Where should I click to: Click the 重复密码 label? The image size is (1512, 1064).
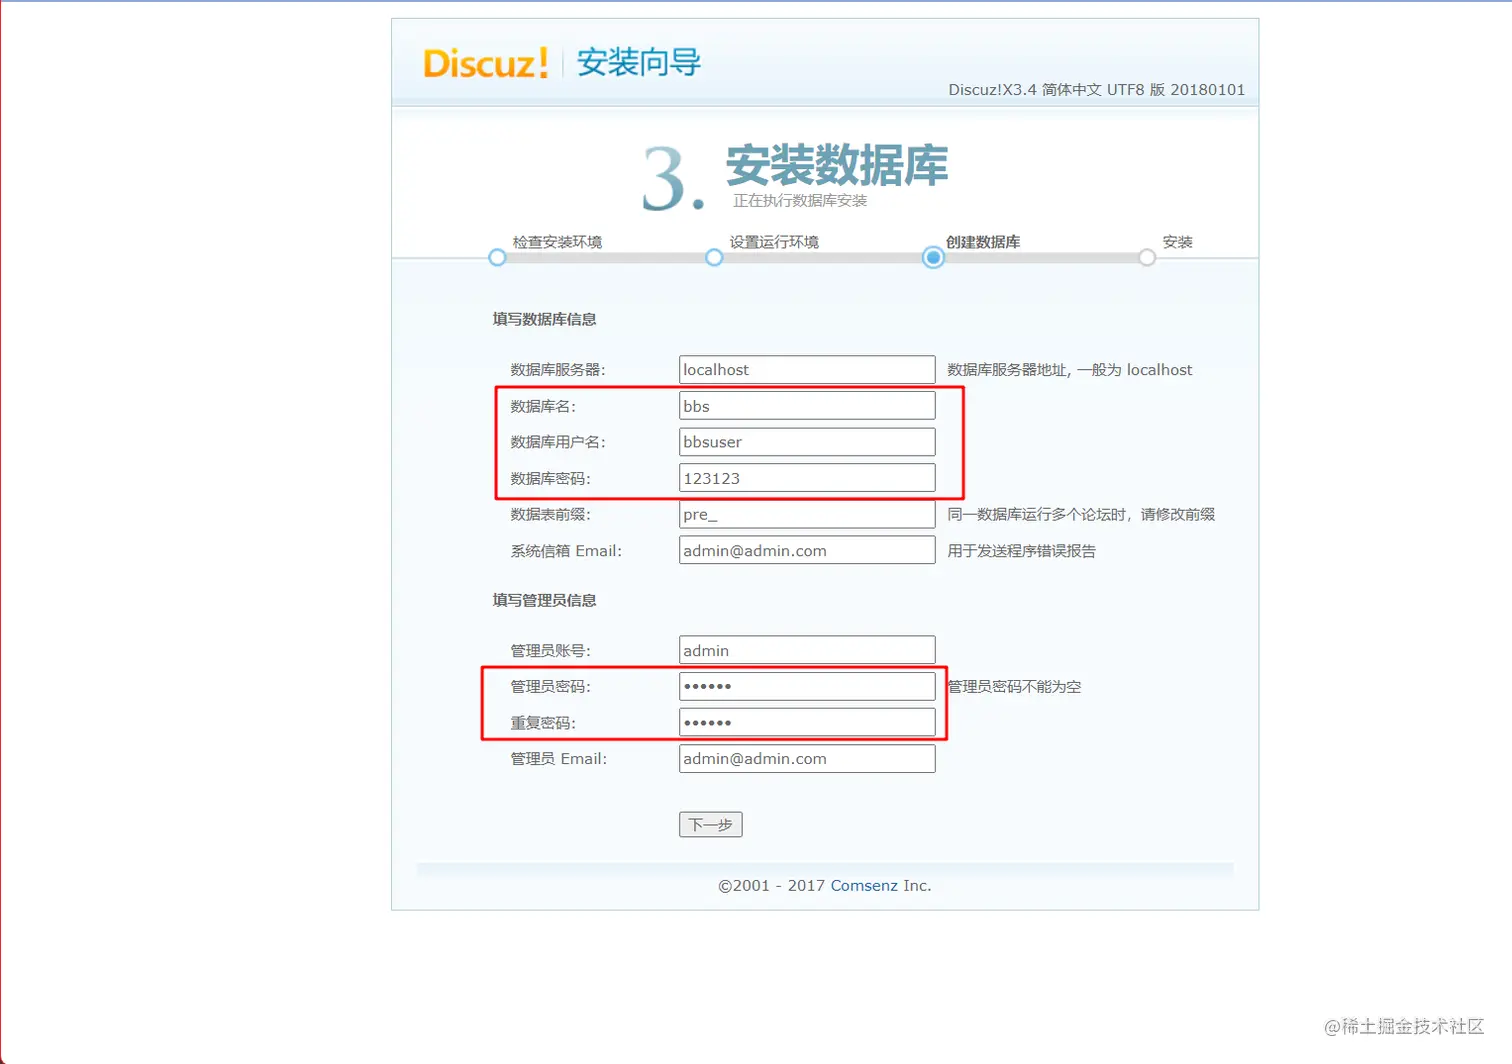(543, 723)
